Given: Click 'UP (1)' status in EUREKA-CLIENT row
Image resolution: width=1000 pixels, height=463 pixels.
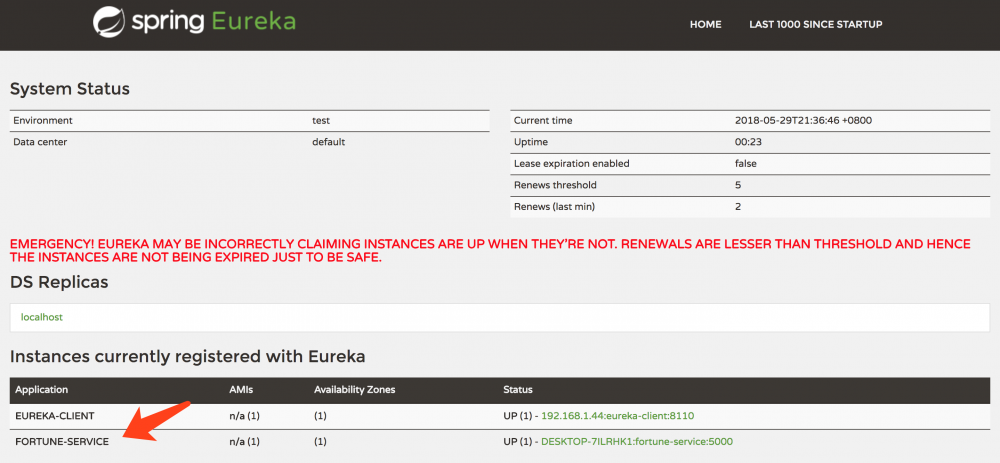Looking at the screenshot, I should tap(517, 416).
